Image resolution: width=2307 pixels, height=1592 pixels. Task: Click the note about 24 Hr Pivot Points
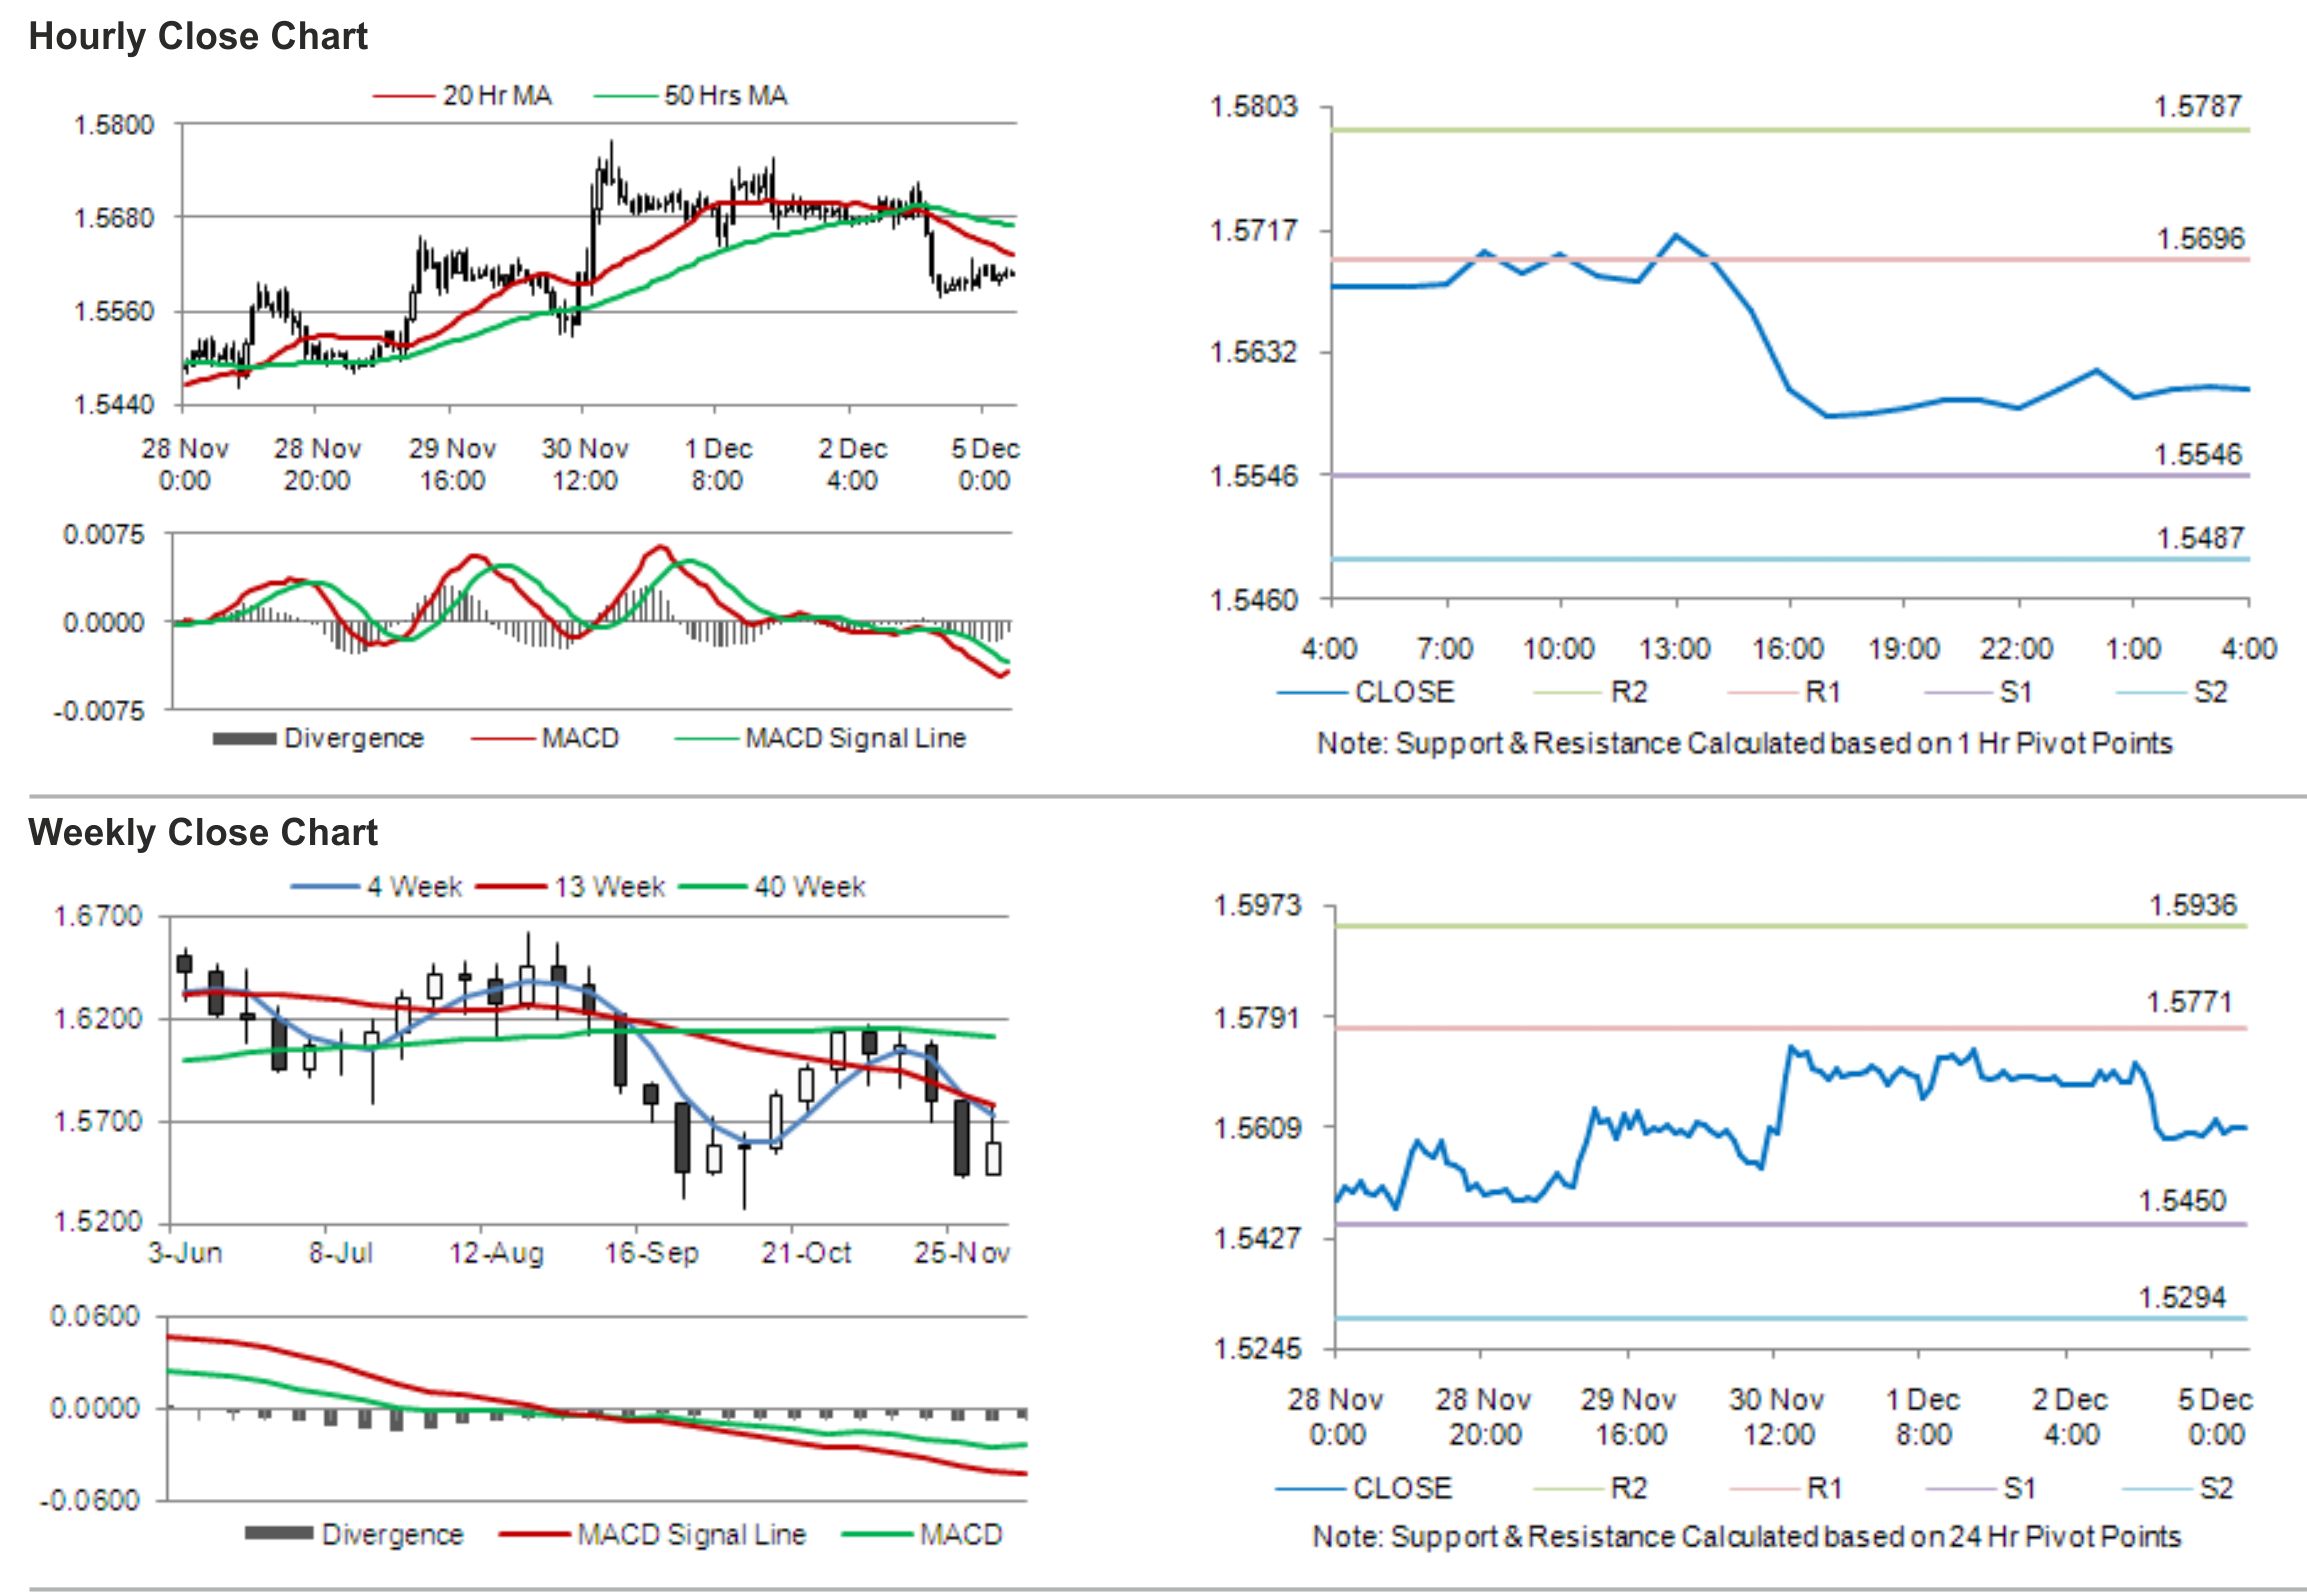click(x=1746, y=1536)
